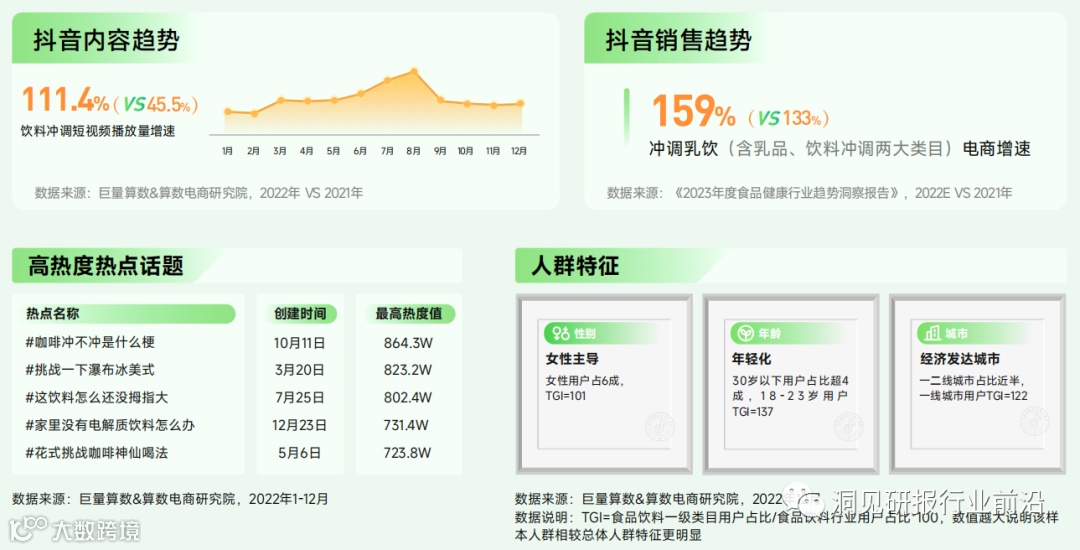This screenshot has width=1080, height=550.
Task: Select the 3月 label on the chart axis
Action: pos(280,151)
